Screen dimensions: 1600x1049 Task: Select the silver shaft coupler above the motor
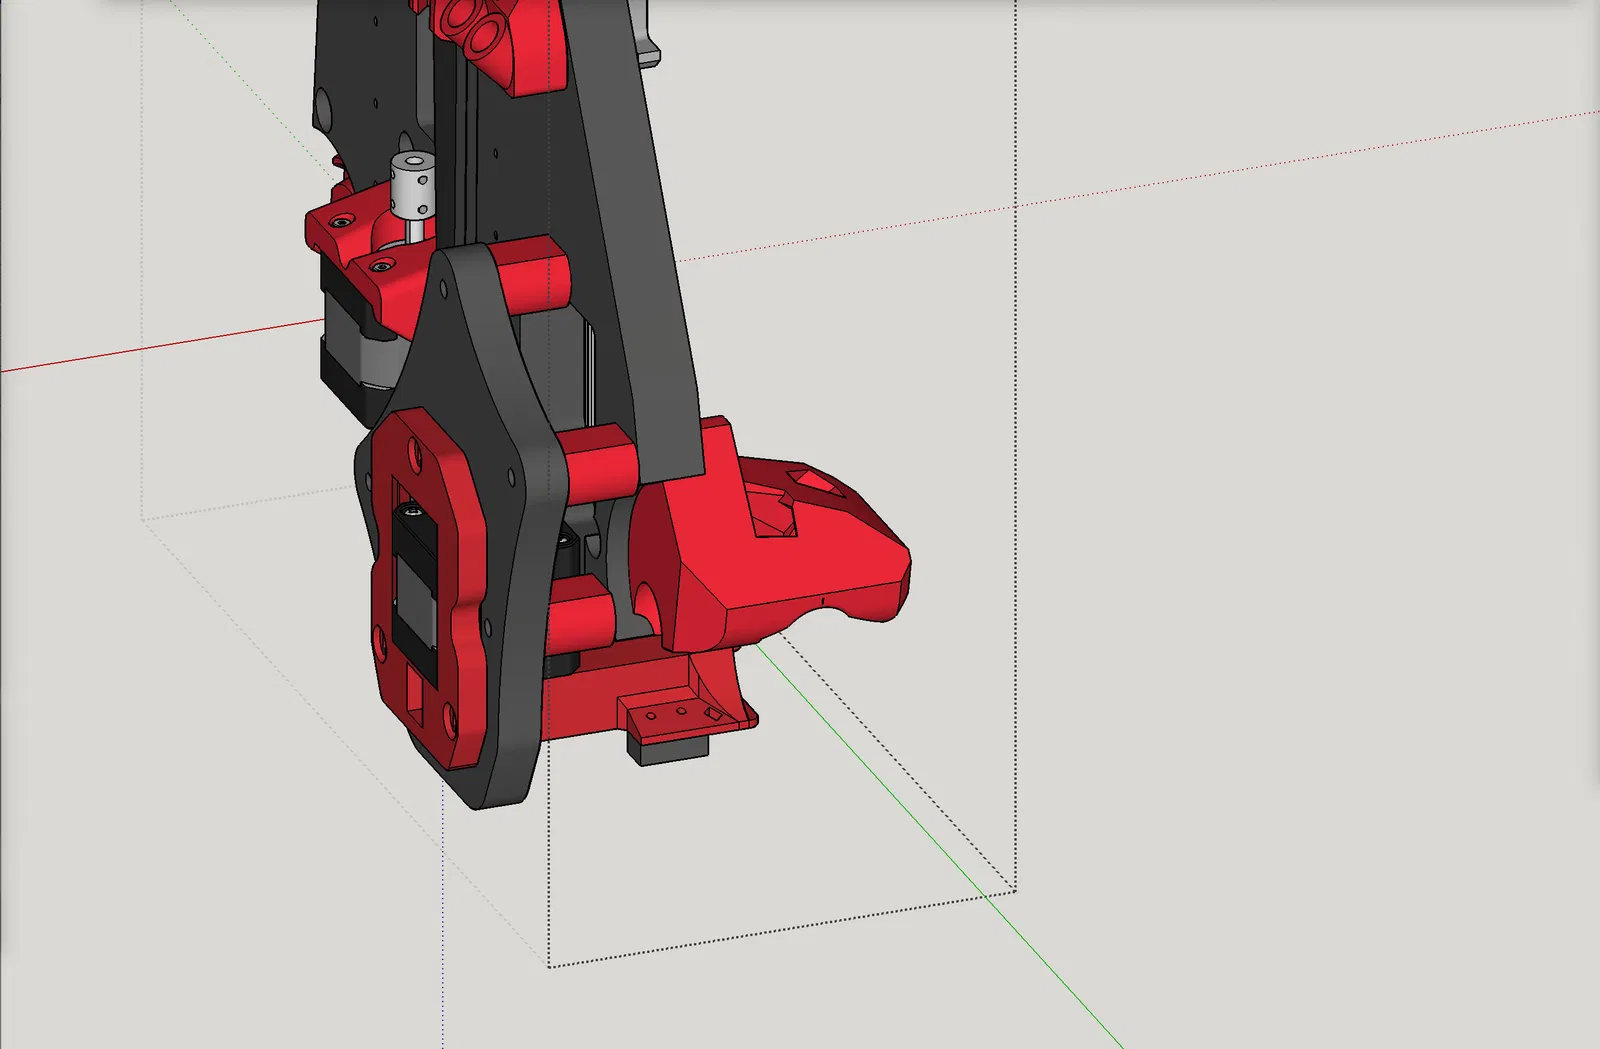pos(413,185)
